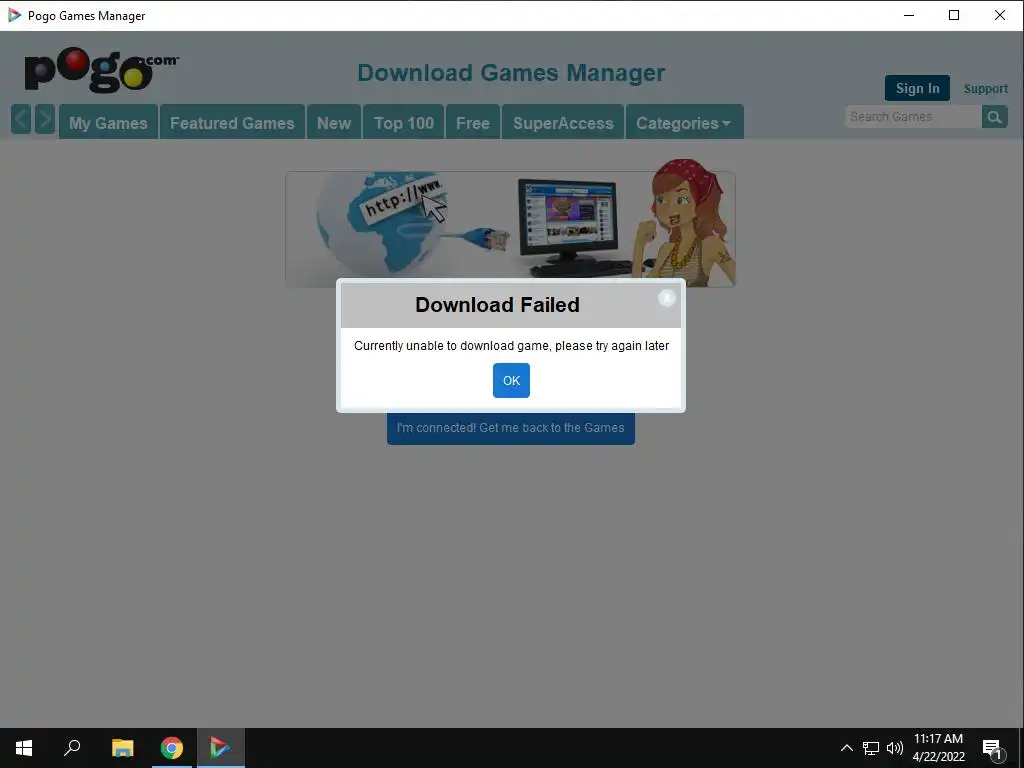Screen dimensions: 1024x768
Task: Click the Pogo title bar app icon
Action: 14,15
